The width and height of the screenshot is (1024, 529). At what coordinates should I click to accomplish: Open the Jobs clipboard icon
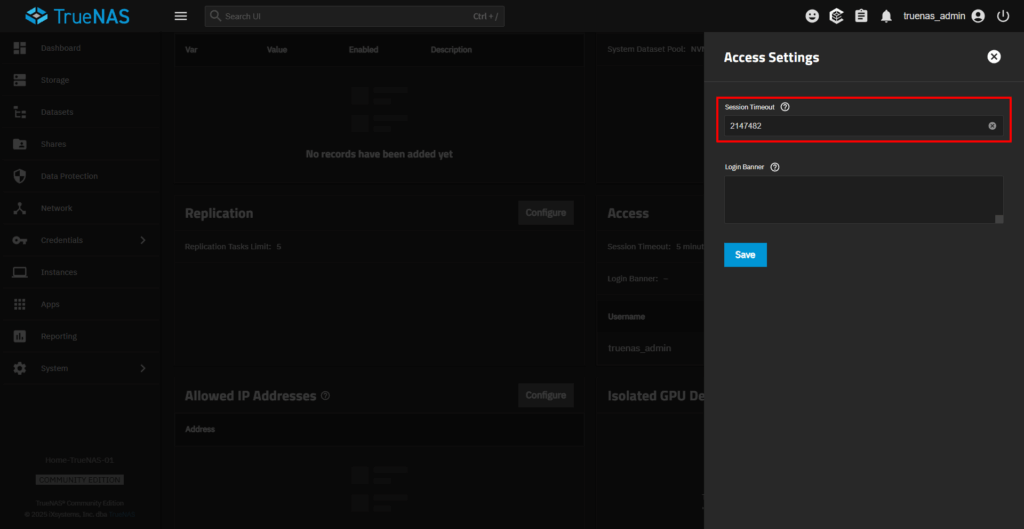[860, 16]
